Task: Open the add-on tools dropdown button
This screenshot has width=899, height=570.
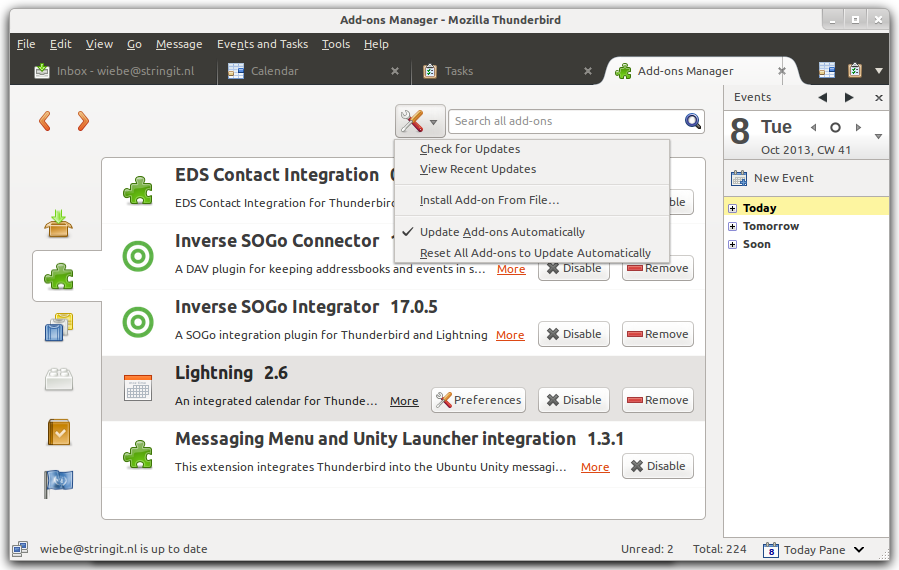Action: [x=419, y=122]
